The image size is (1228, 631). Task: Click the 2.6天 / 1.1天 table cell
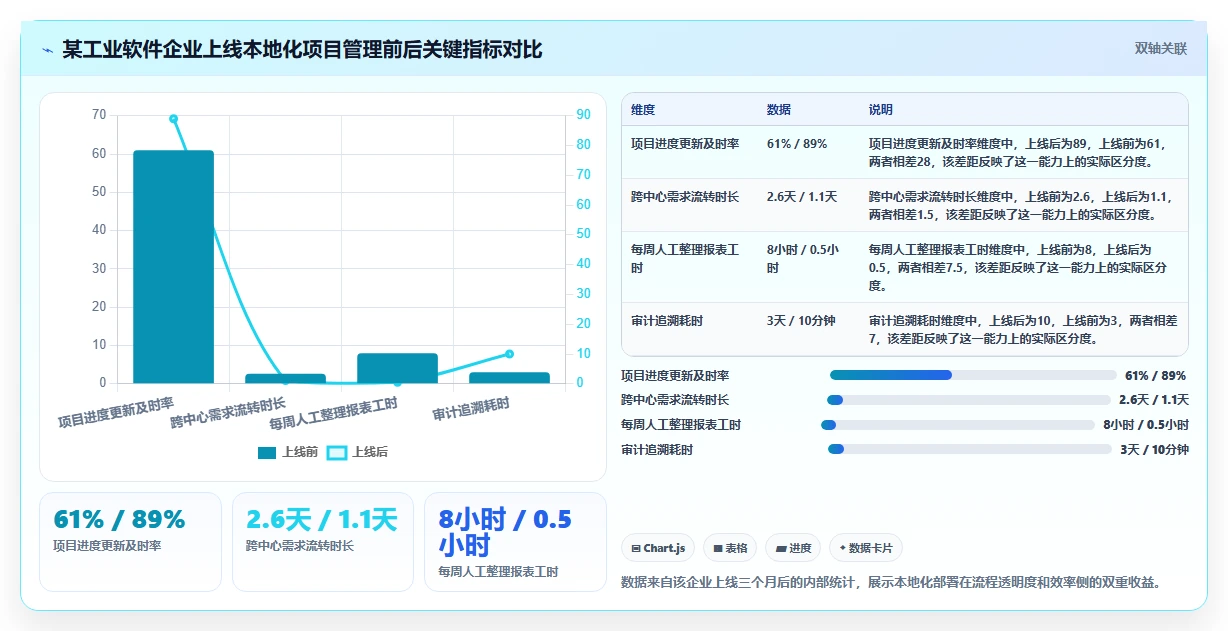(802, 197)
